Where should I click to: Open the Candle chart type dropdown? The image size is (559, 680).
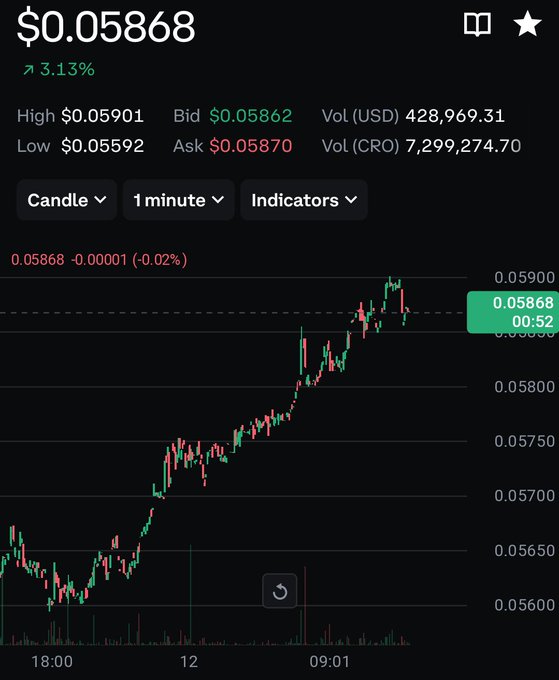point(67,200)
